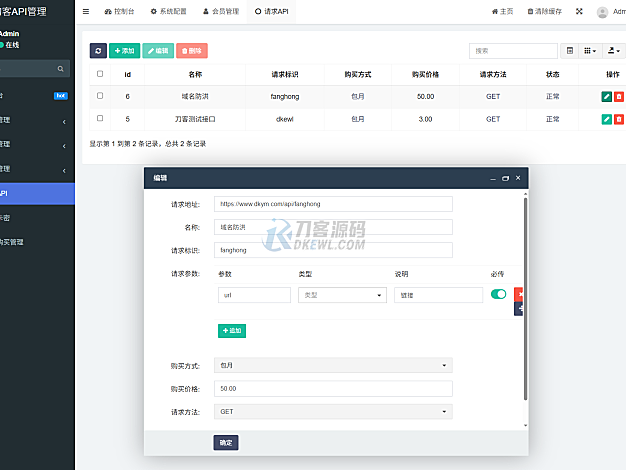Expand the first collapsed sidebar menu chevron

pos(64,122)
